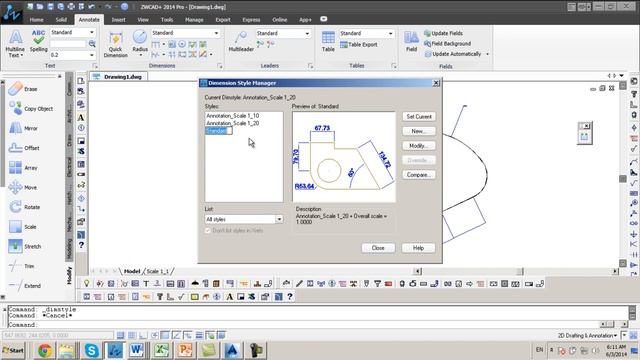Viewport: 640px width, 360px height.
Task: Start Quick Dimension
Action: click(x=116, y=44)
